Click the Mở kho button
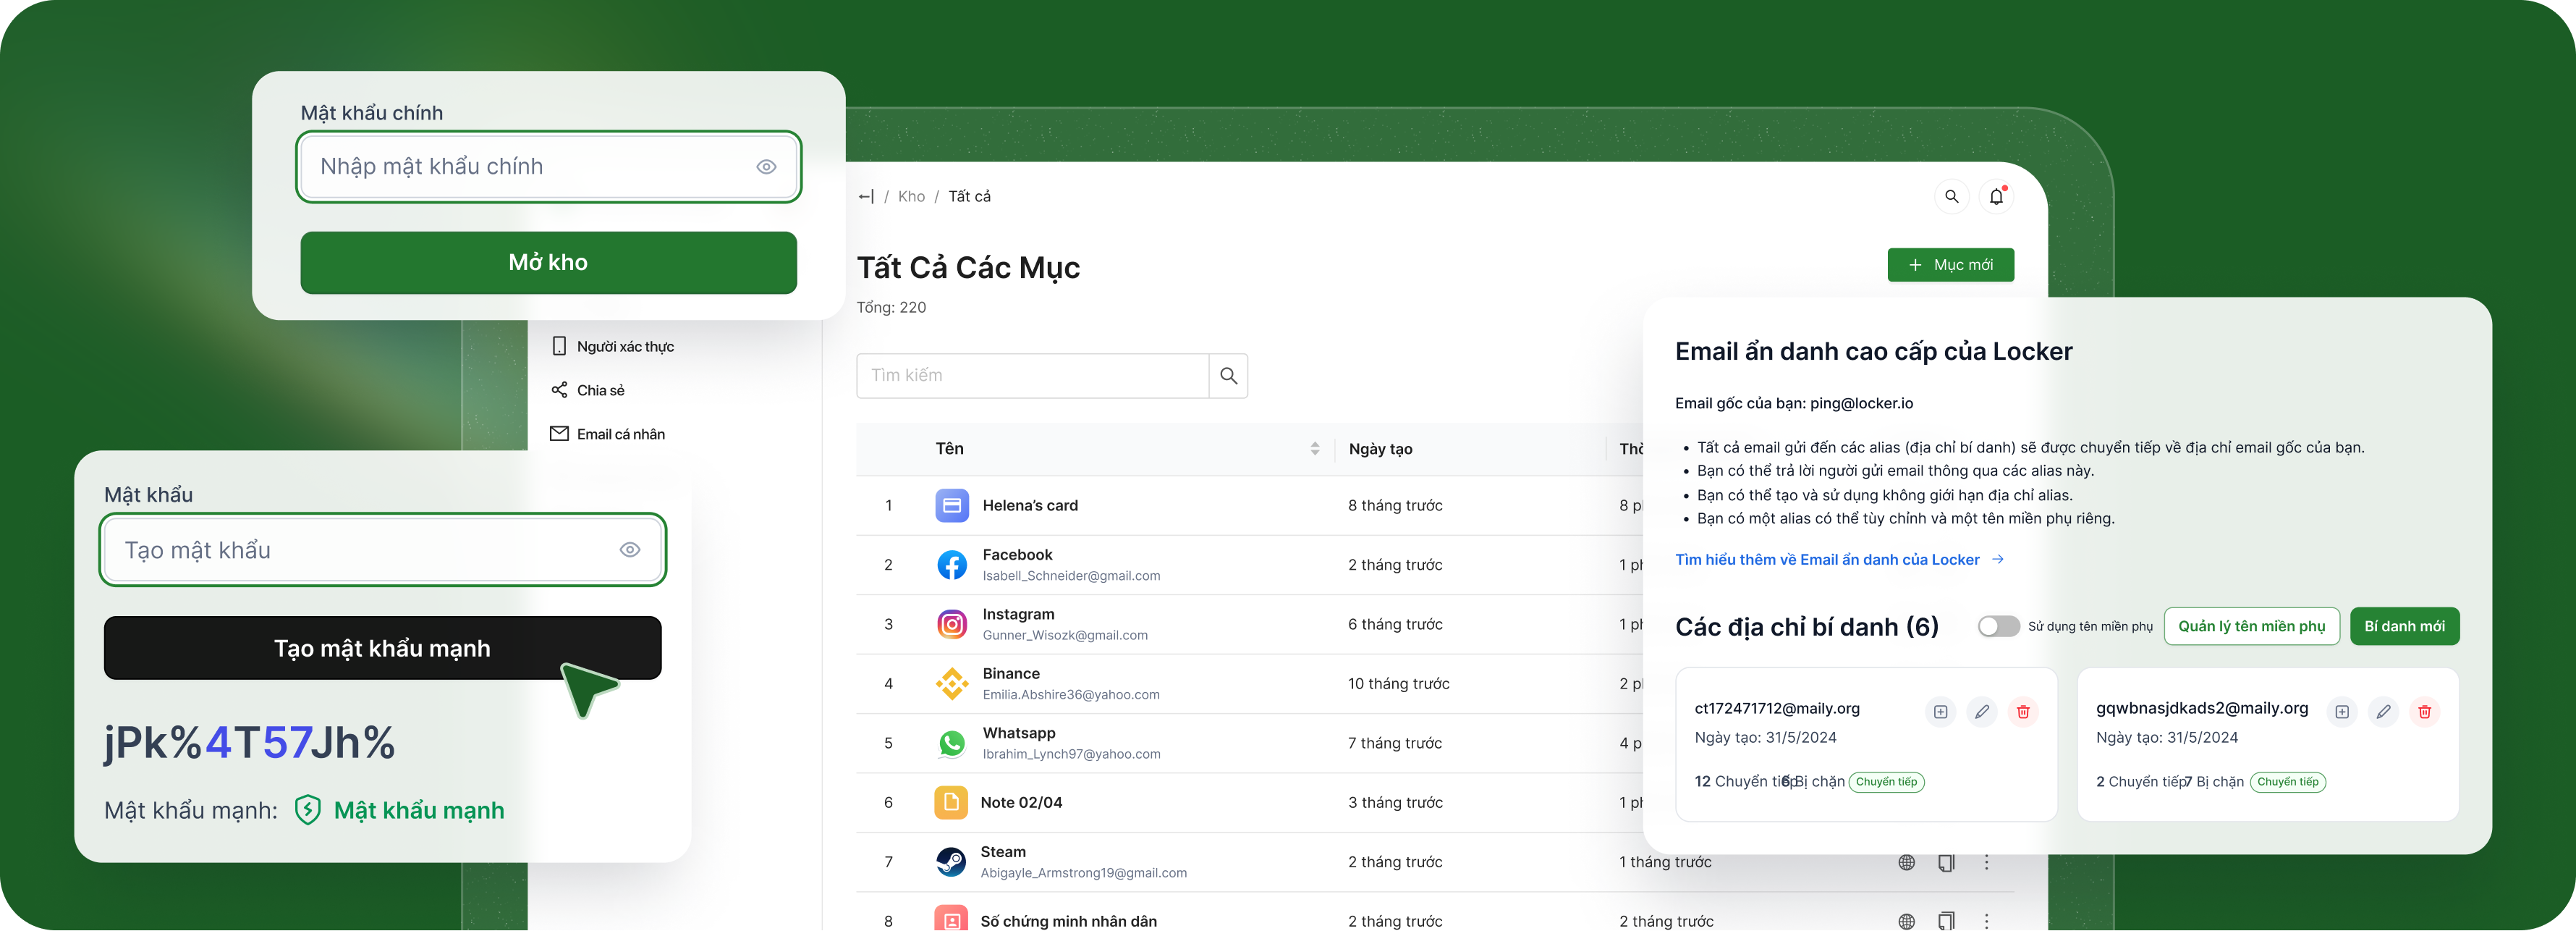The width and height of the screenshot is (2576, 931). click(548, 263)
